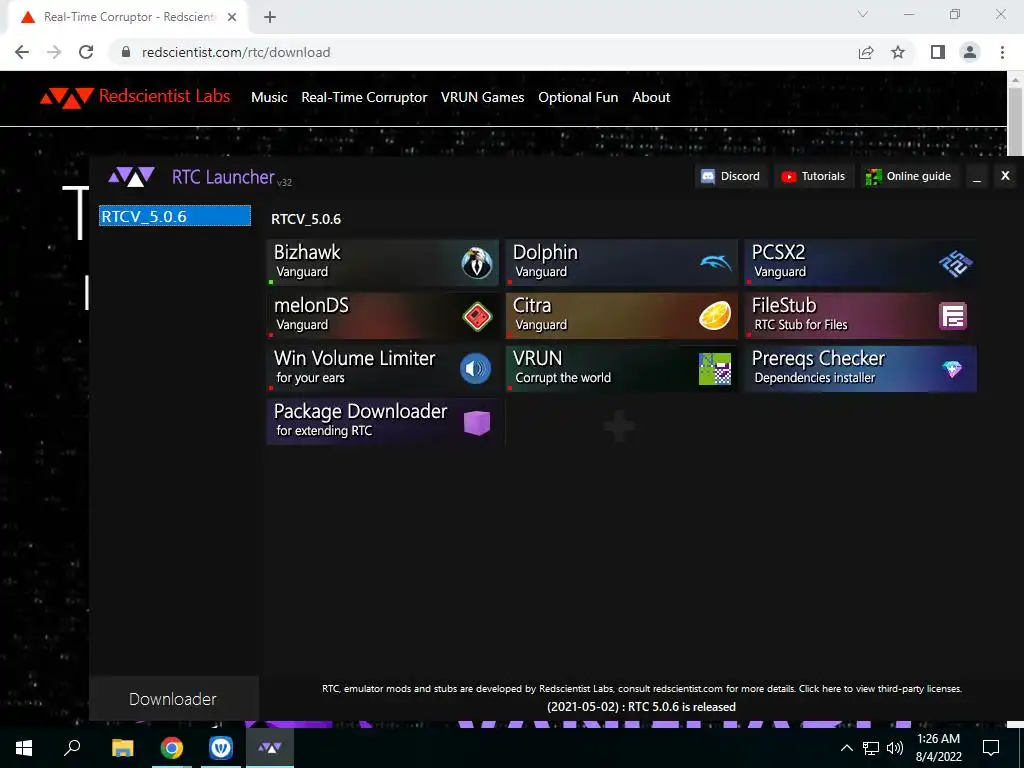View third-party licenses link
The image size is (1024, 768).
(880, 688)
